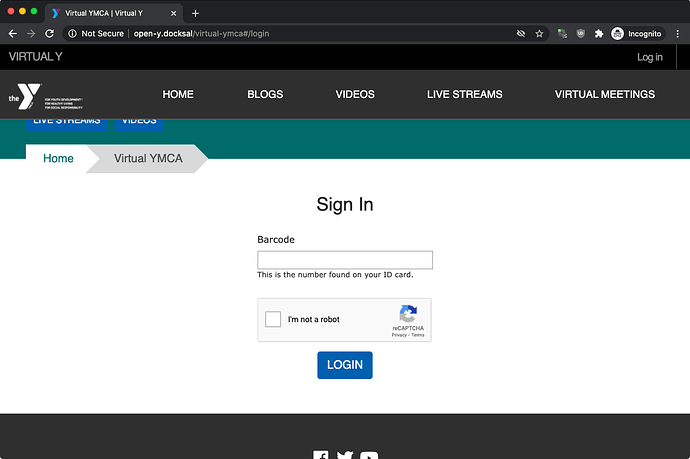Open the VIRTUAL MEETINGS menu item
This screenshot has height=459, width=690.
(605, 94)
